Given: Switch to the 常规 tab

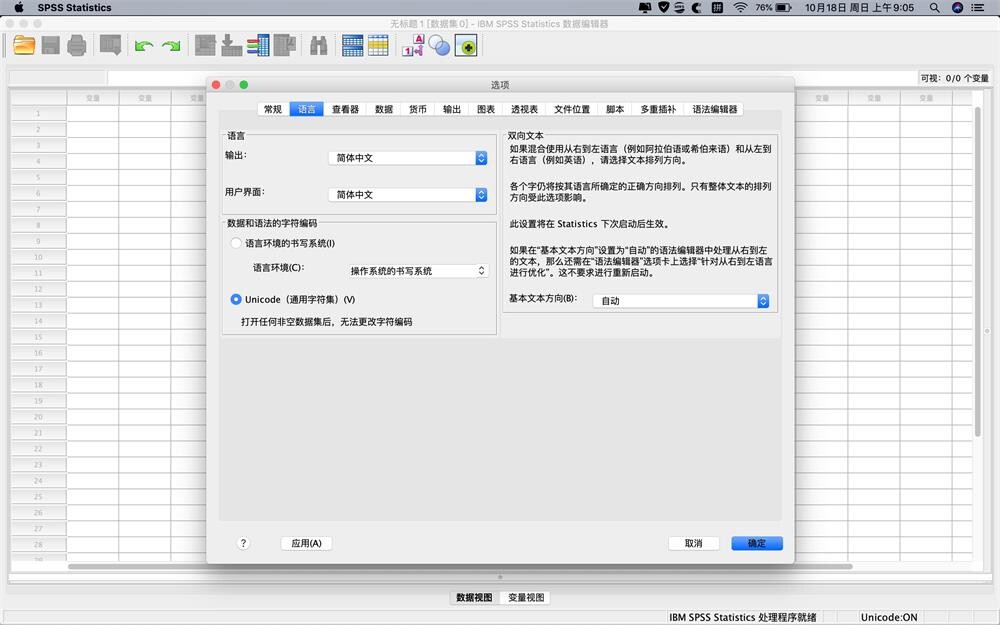Looking at the screenshot, I should tap(273, 109).
